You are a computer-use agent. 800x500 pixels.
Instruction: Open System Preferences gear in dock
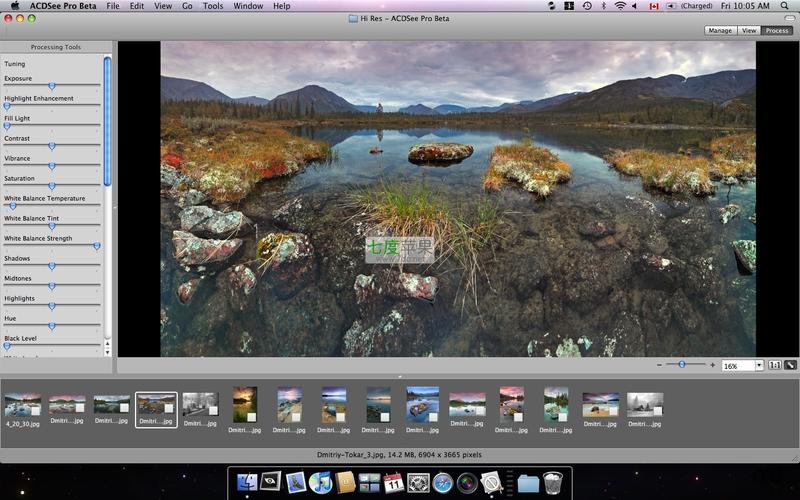(418, 483)
